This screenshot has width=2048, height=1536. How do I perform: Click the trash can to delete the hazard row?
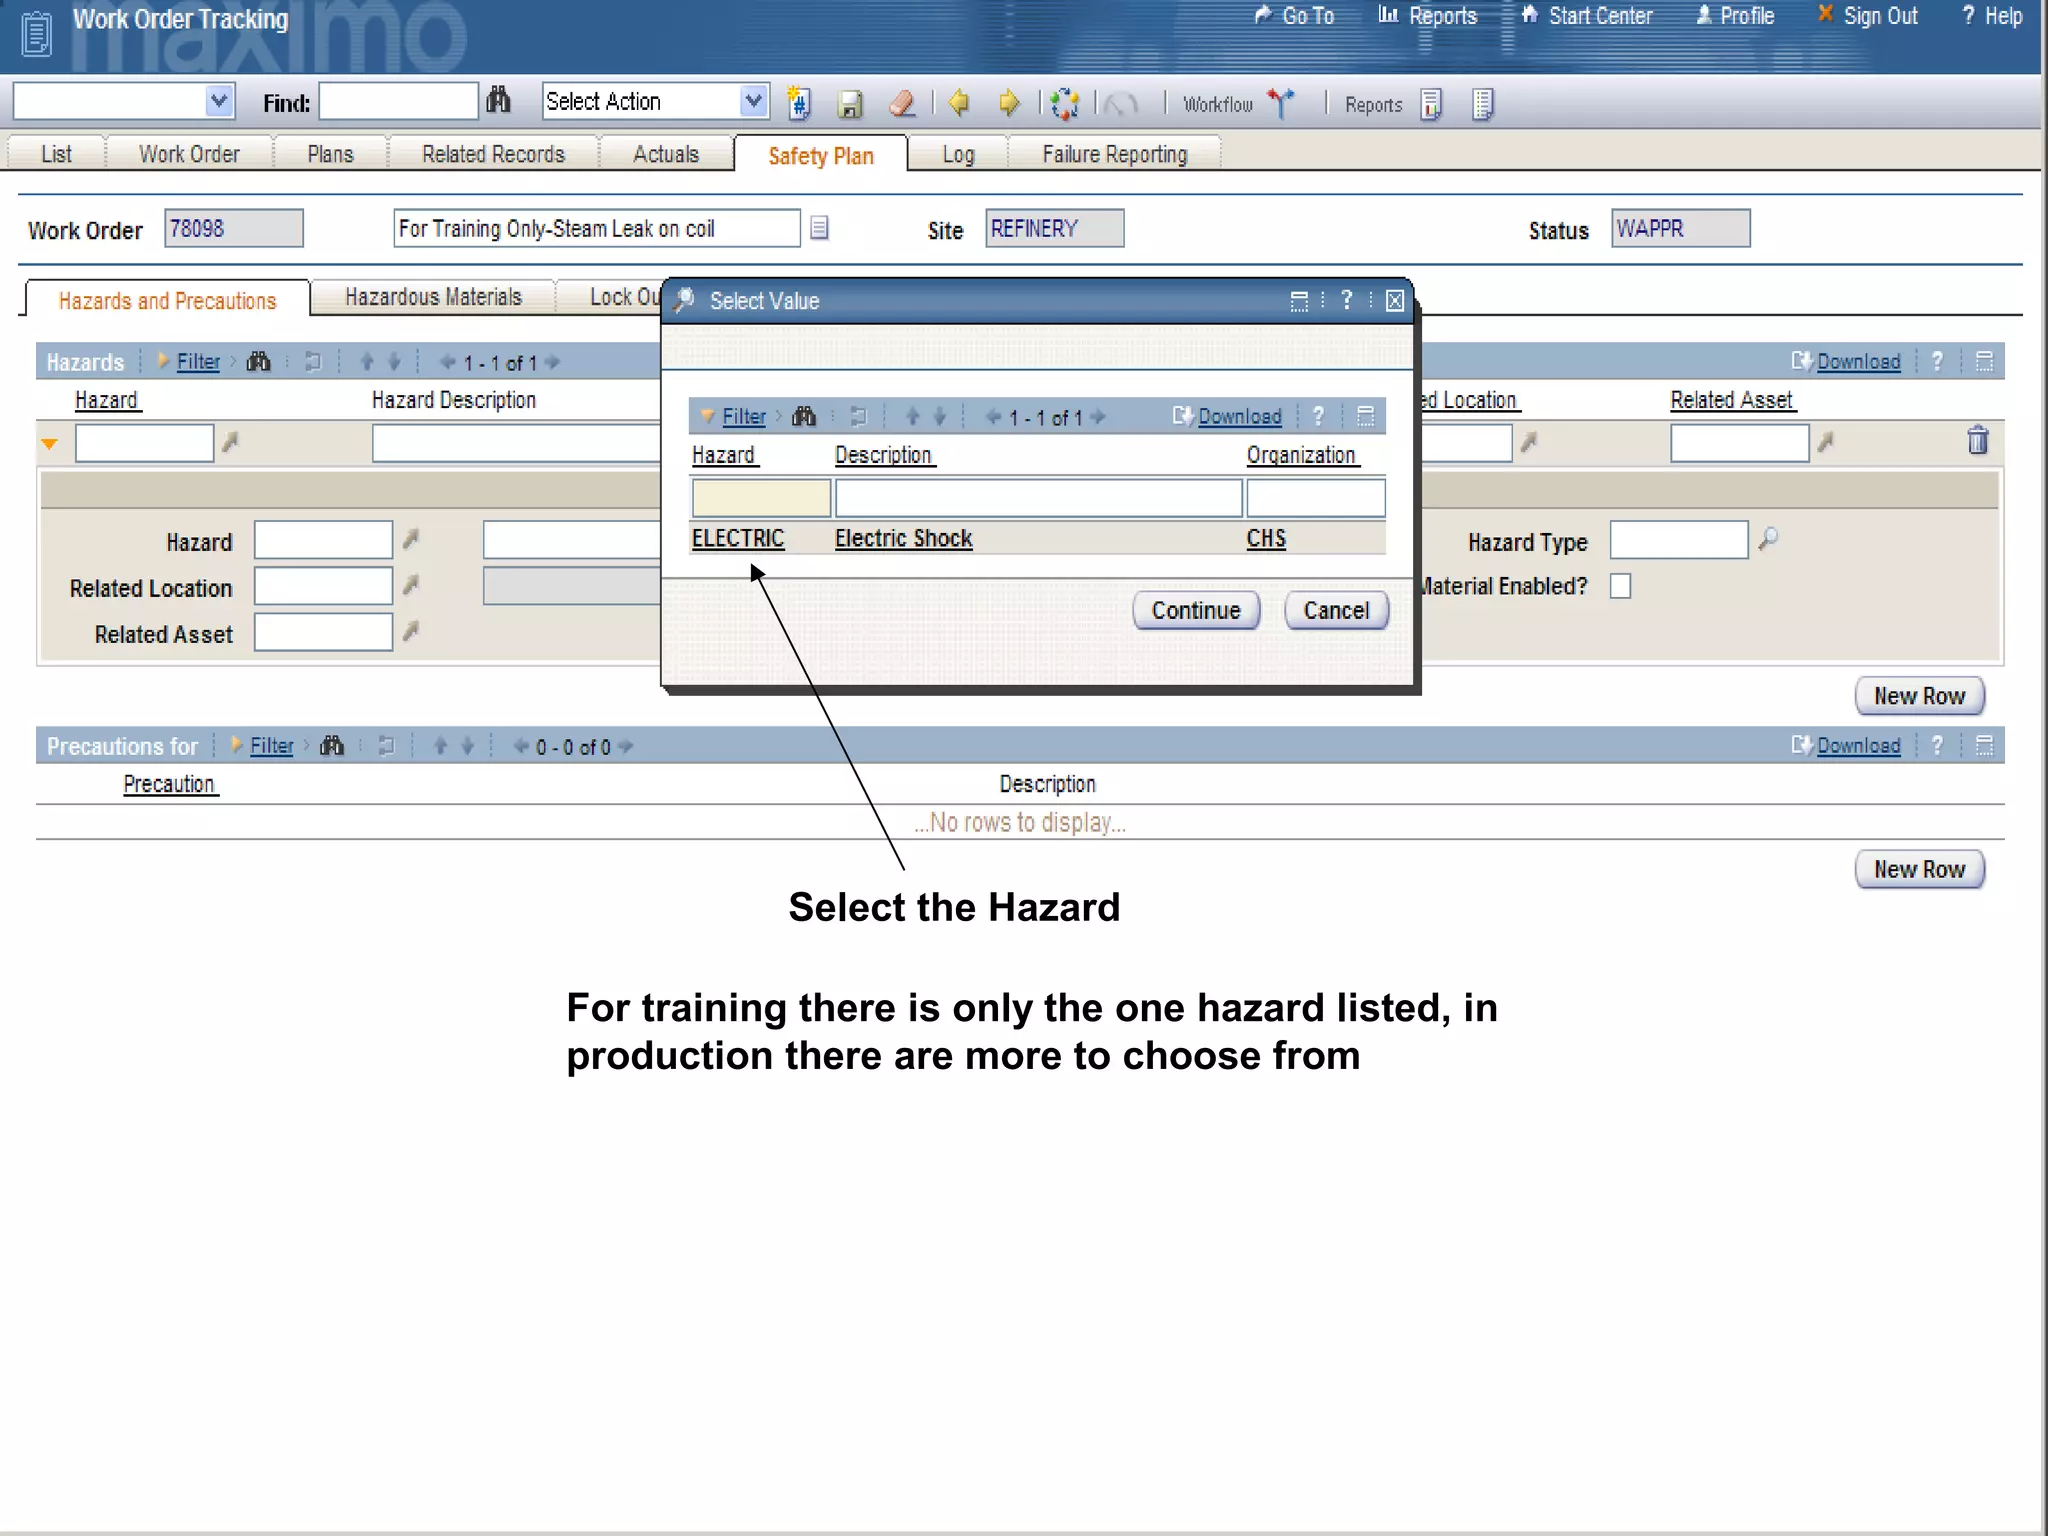tap(1977, 441)
